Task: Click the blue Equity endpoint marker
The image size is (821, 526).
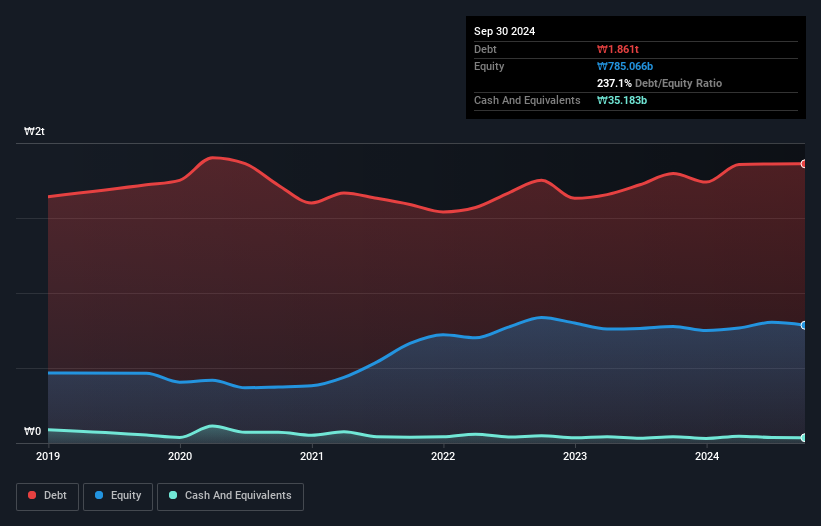Action: point(804,325)
